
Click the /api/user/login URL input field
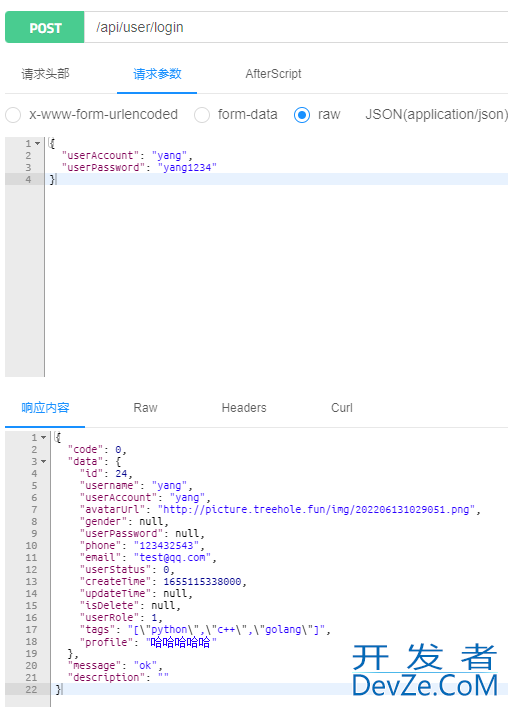point(296,28)
